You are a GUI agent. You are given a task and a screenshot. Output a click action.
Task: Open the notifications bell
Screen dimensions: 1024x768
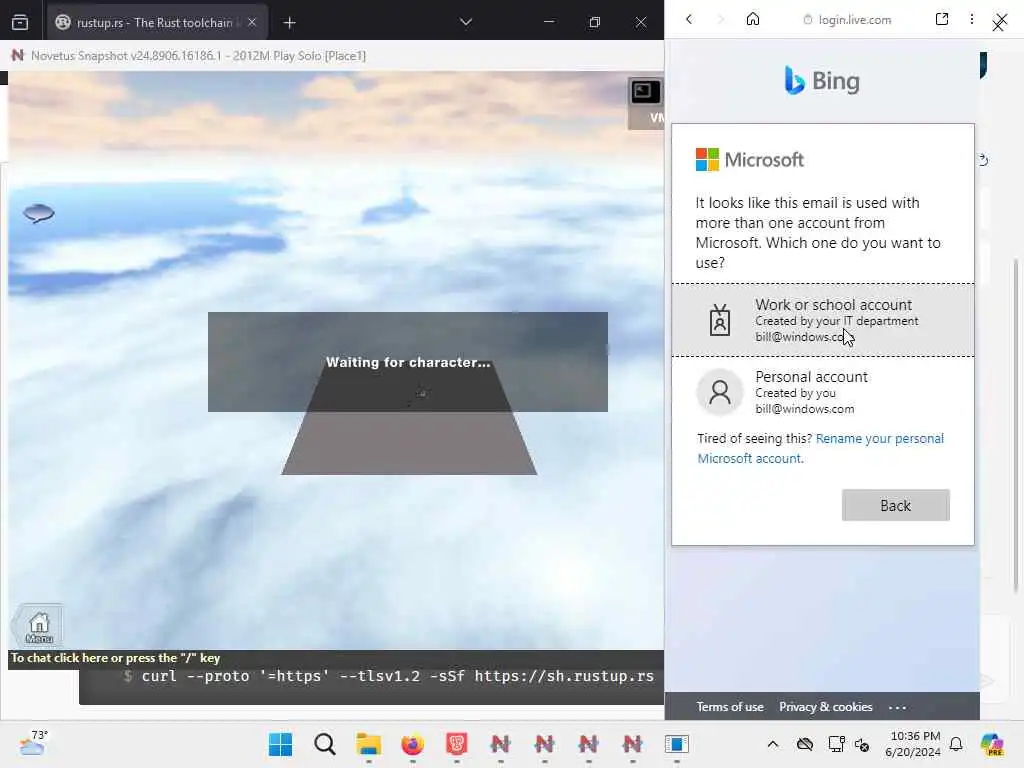[956, 744]
